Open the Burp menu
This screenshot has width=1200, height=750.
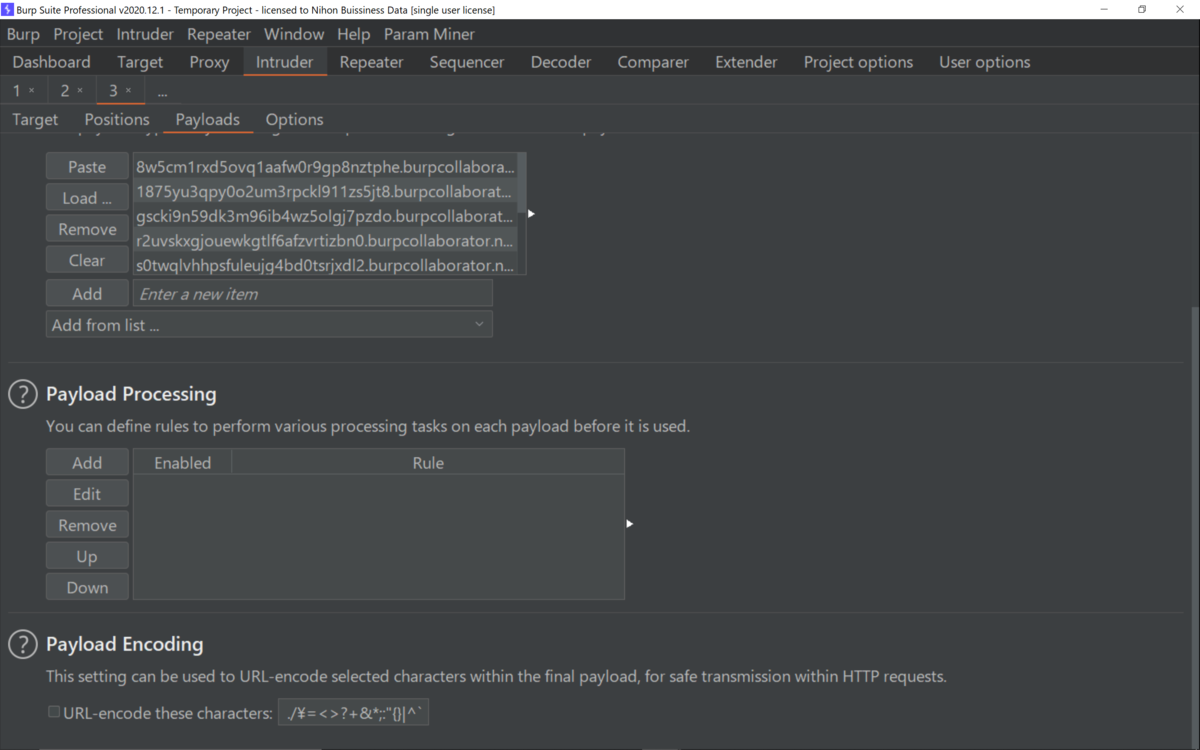tap(23, 34)
